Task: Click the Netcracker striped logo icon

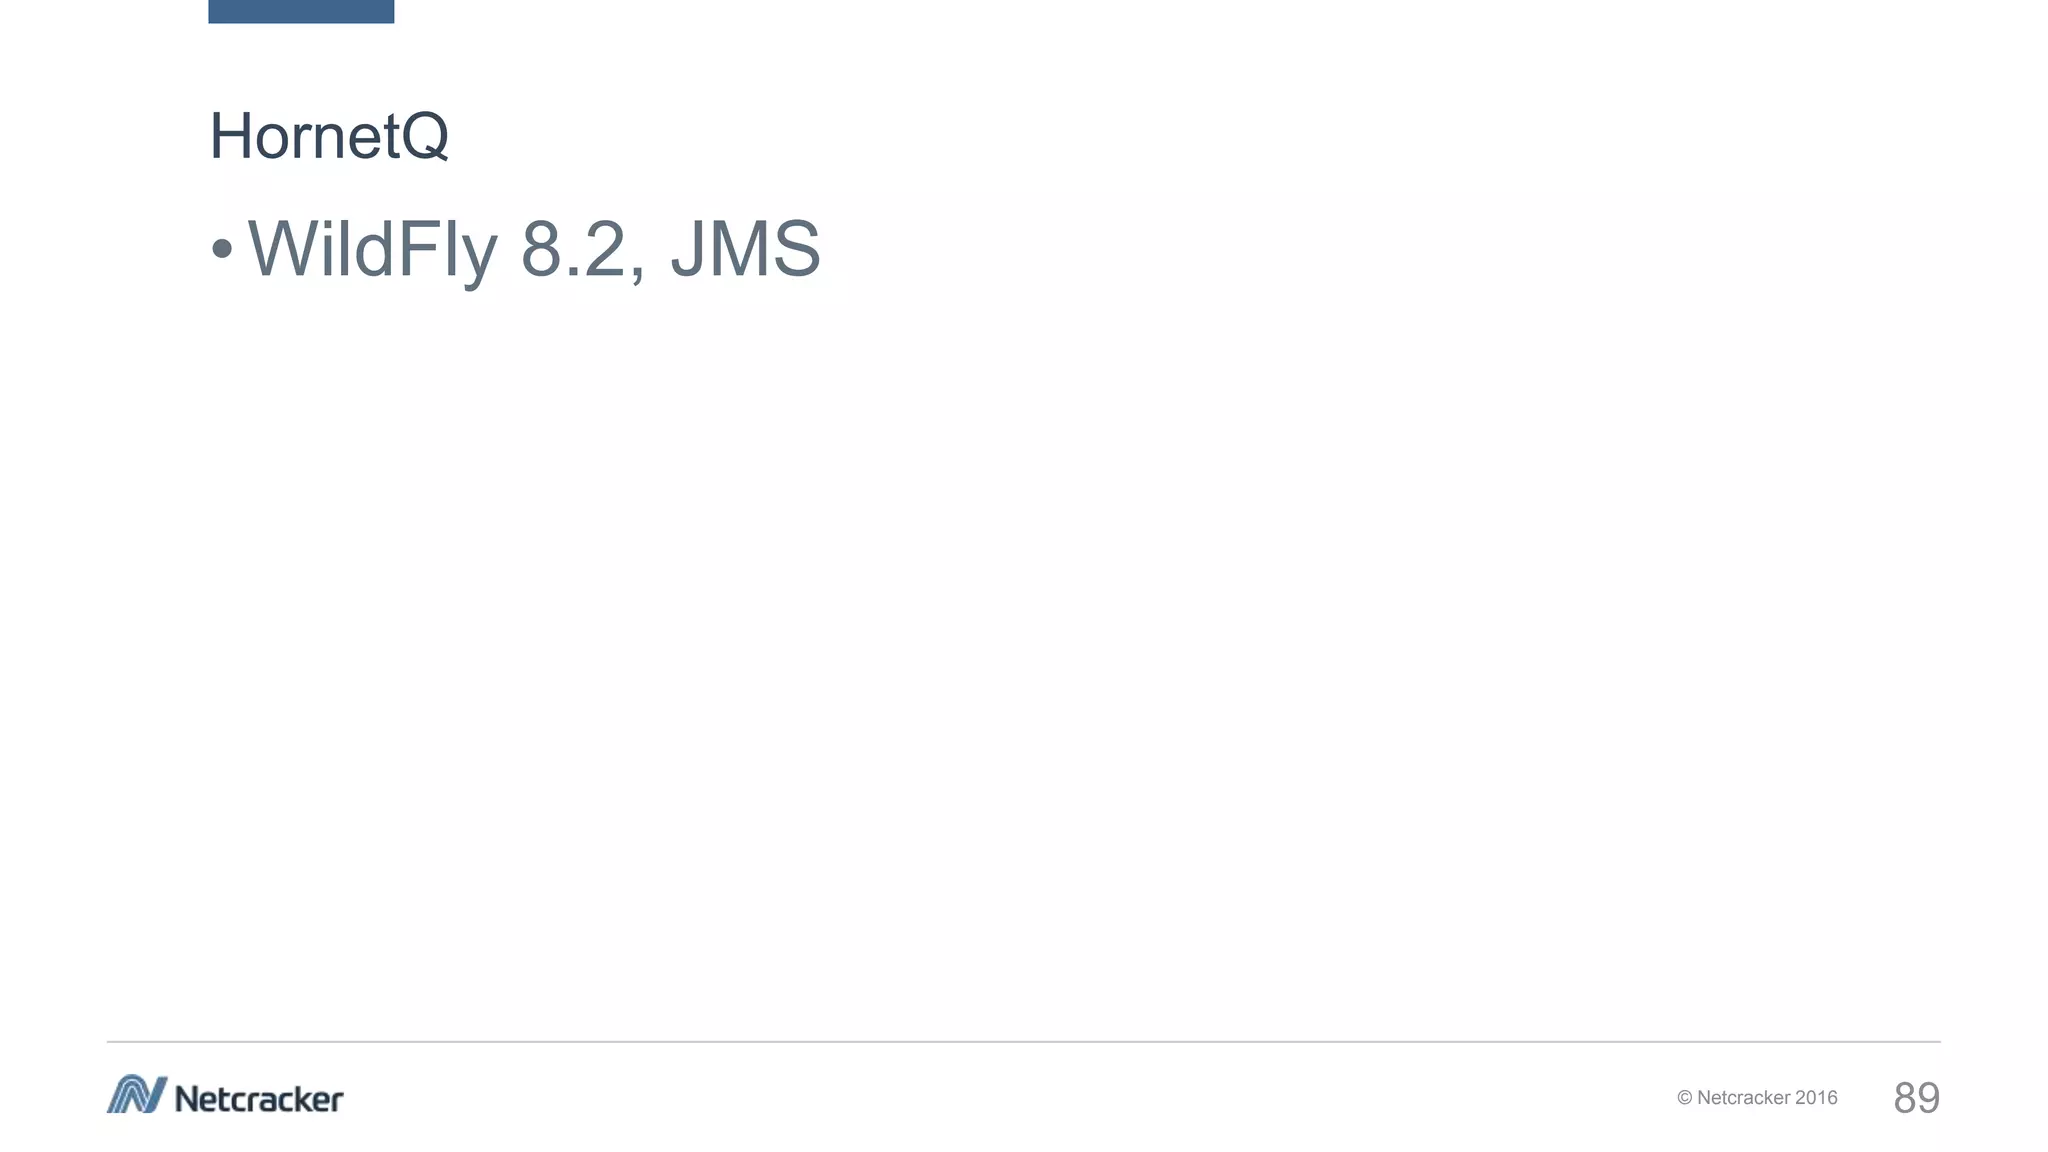Action: (137, 1094)
